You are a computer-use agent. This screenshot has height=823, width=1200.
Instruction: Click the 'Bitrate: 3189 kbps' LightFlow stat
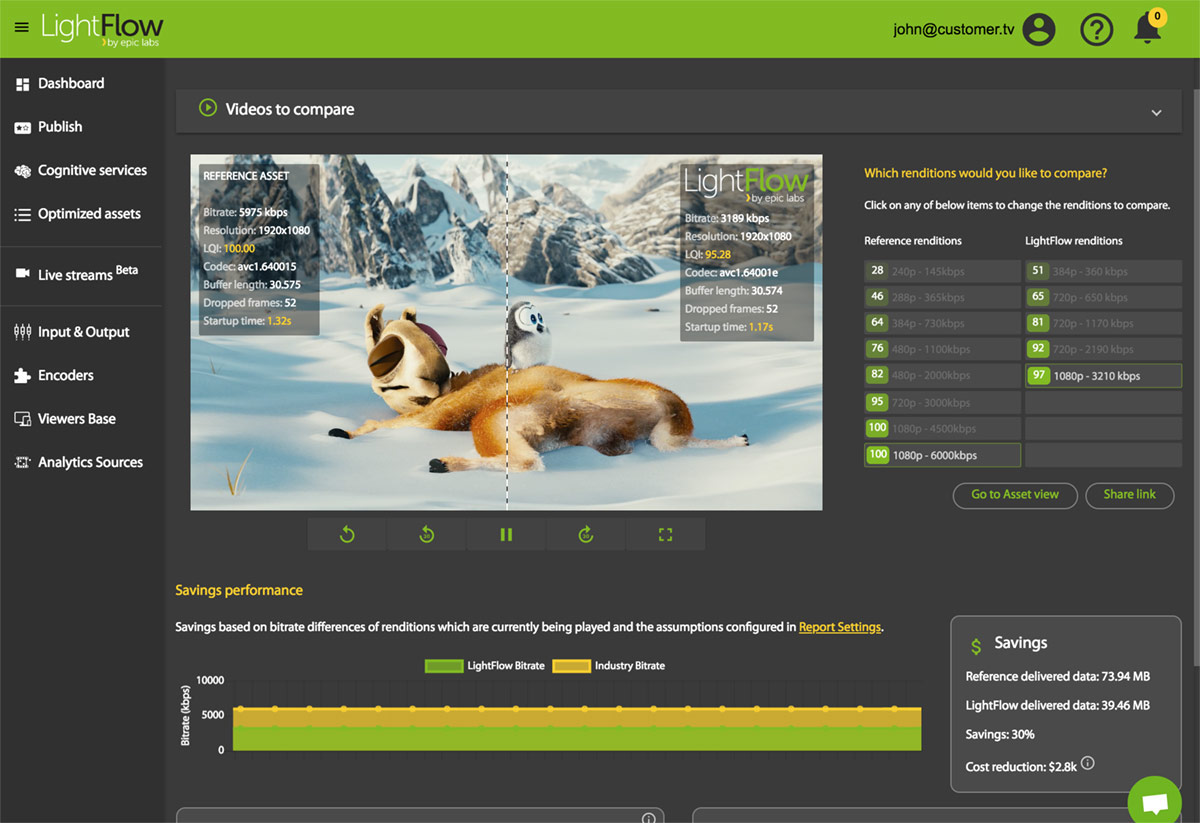pyautogui.click(x=727, y=218)
